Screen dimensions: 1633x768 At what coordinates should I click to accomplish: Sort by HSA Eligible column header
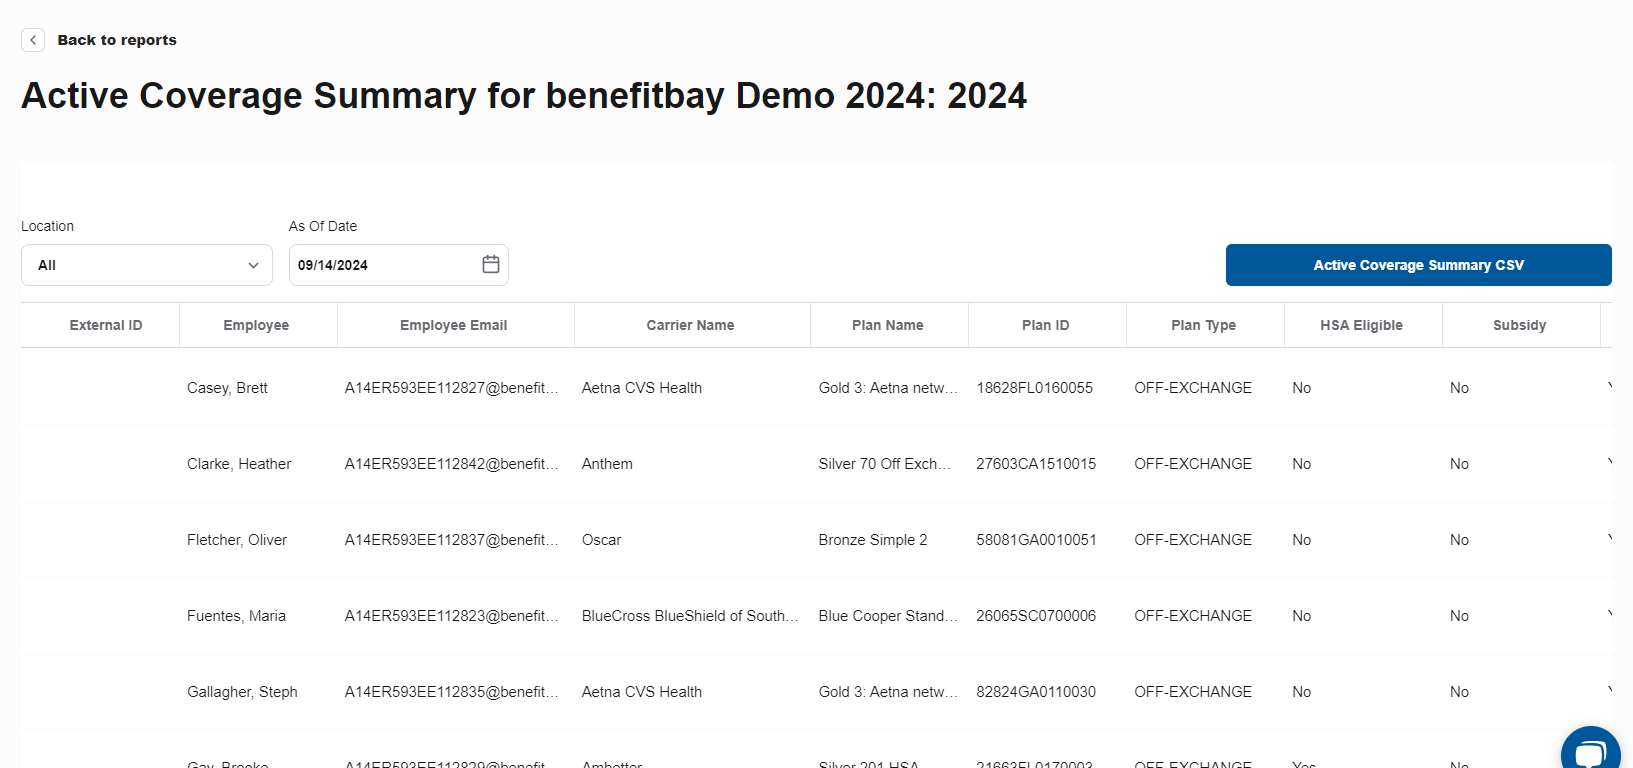(1362, 325)
